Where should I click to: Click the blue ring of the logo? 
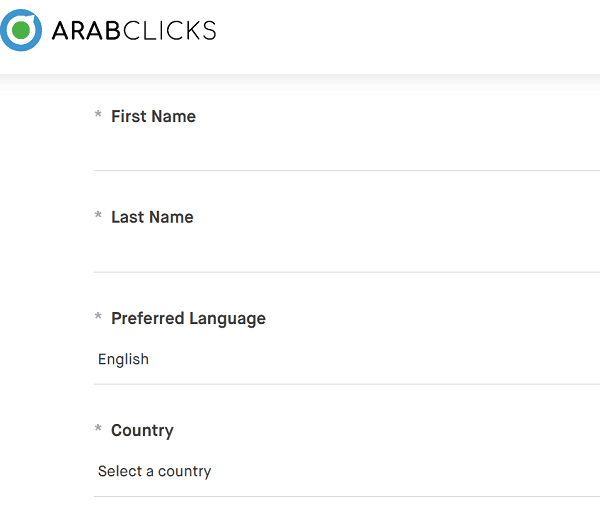(x=5, y=31)
